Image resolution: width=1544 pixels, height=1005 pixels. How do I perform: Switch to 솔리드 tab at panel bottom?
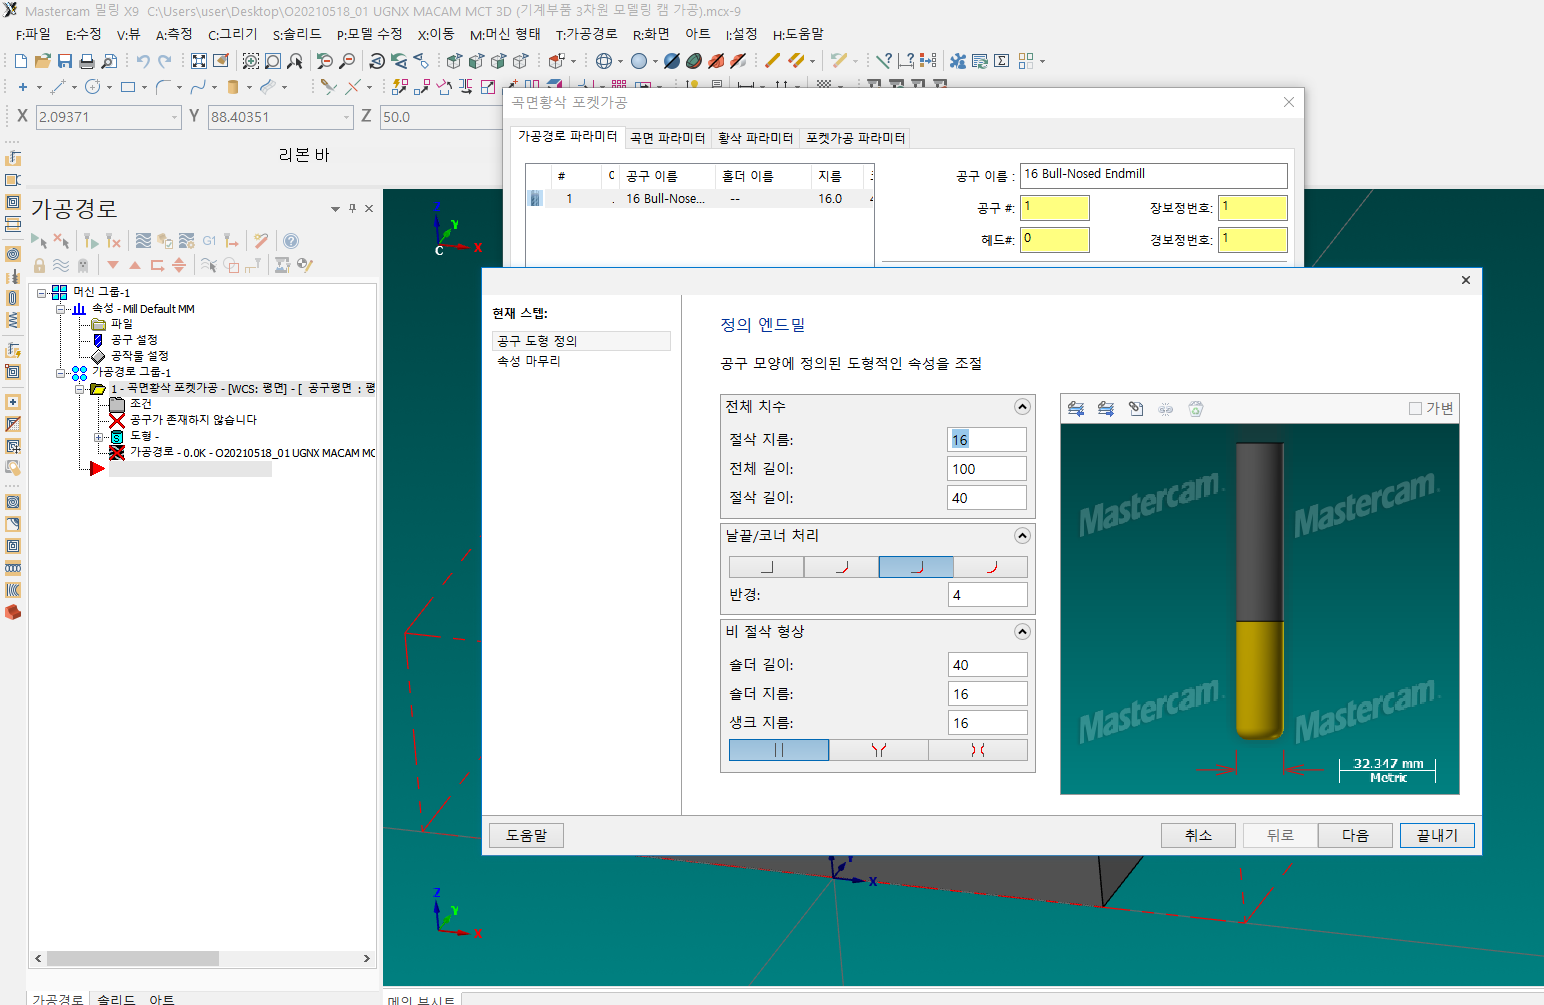[x=116, y=998]
